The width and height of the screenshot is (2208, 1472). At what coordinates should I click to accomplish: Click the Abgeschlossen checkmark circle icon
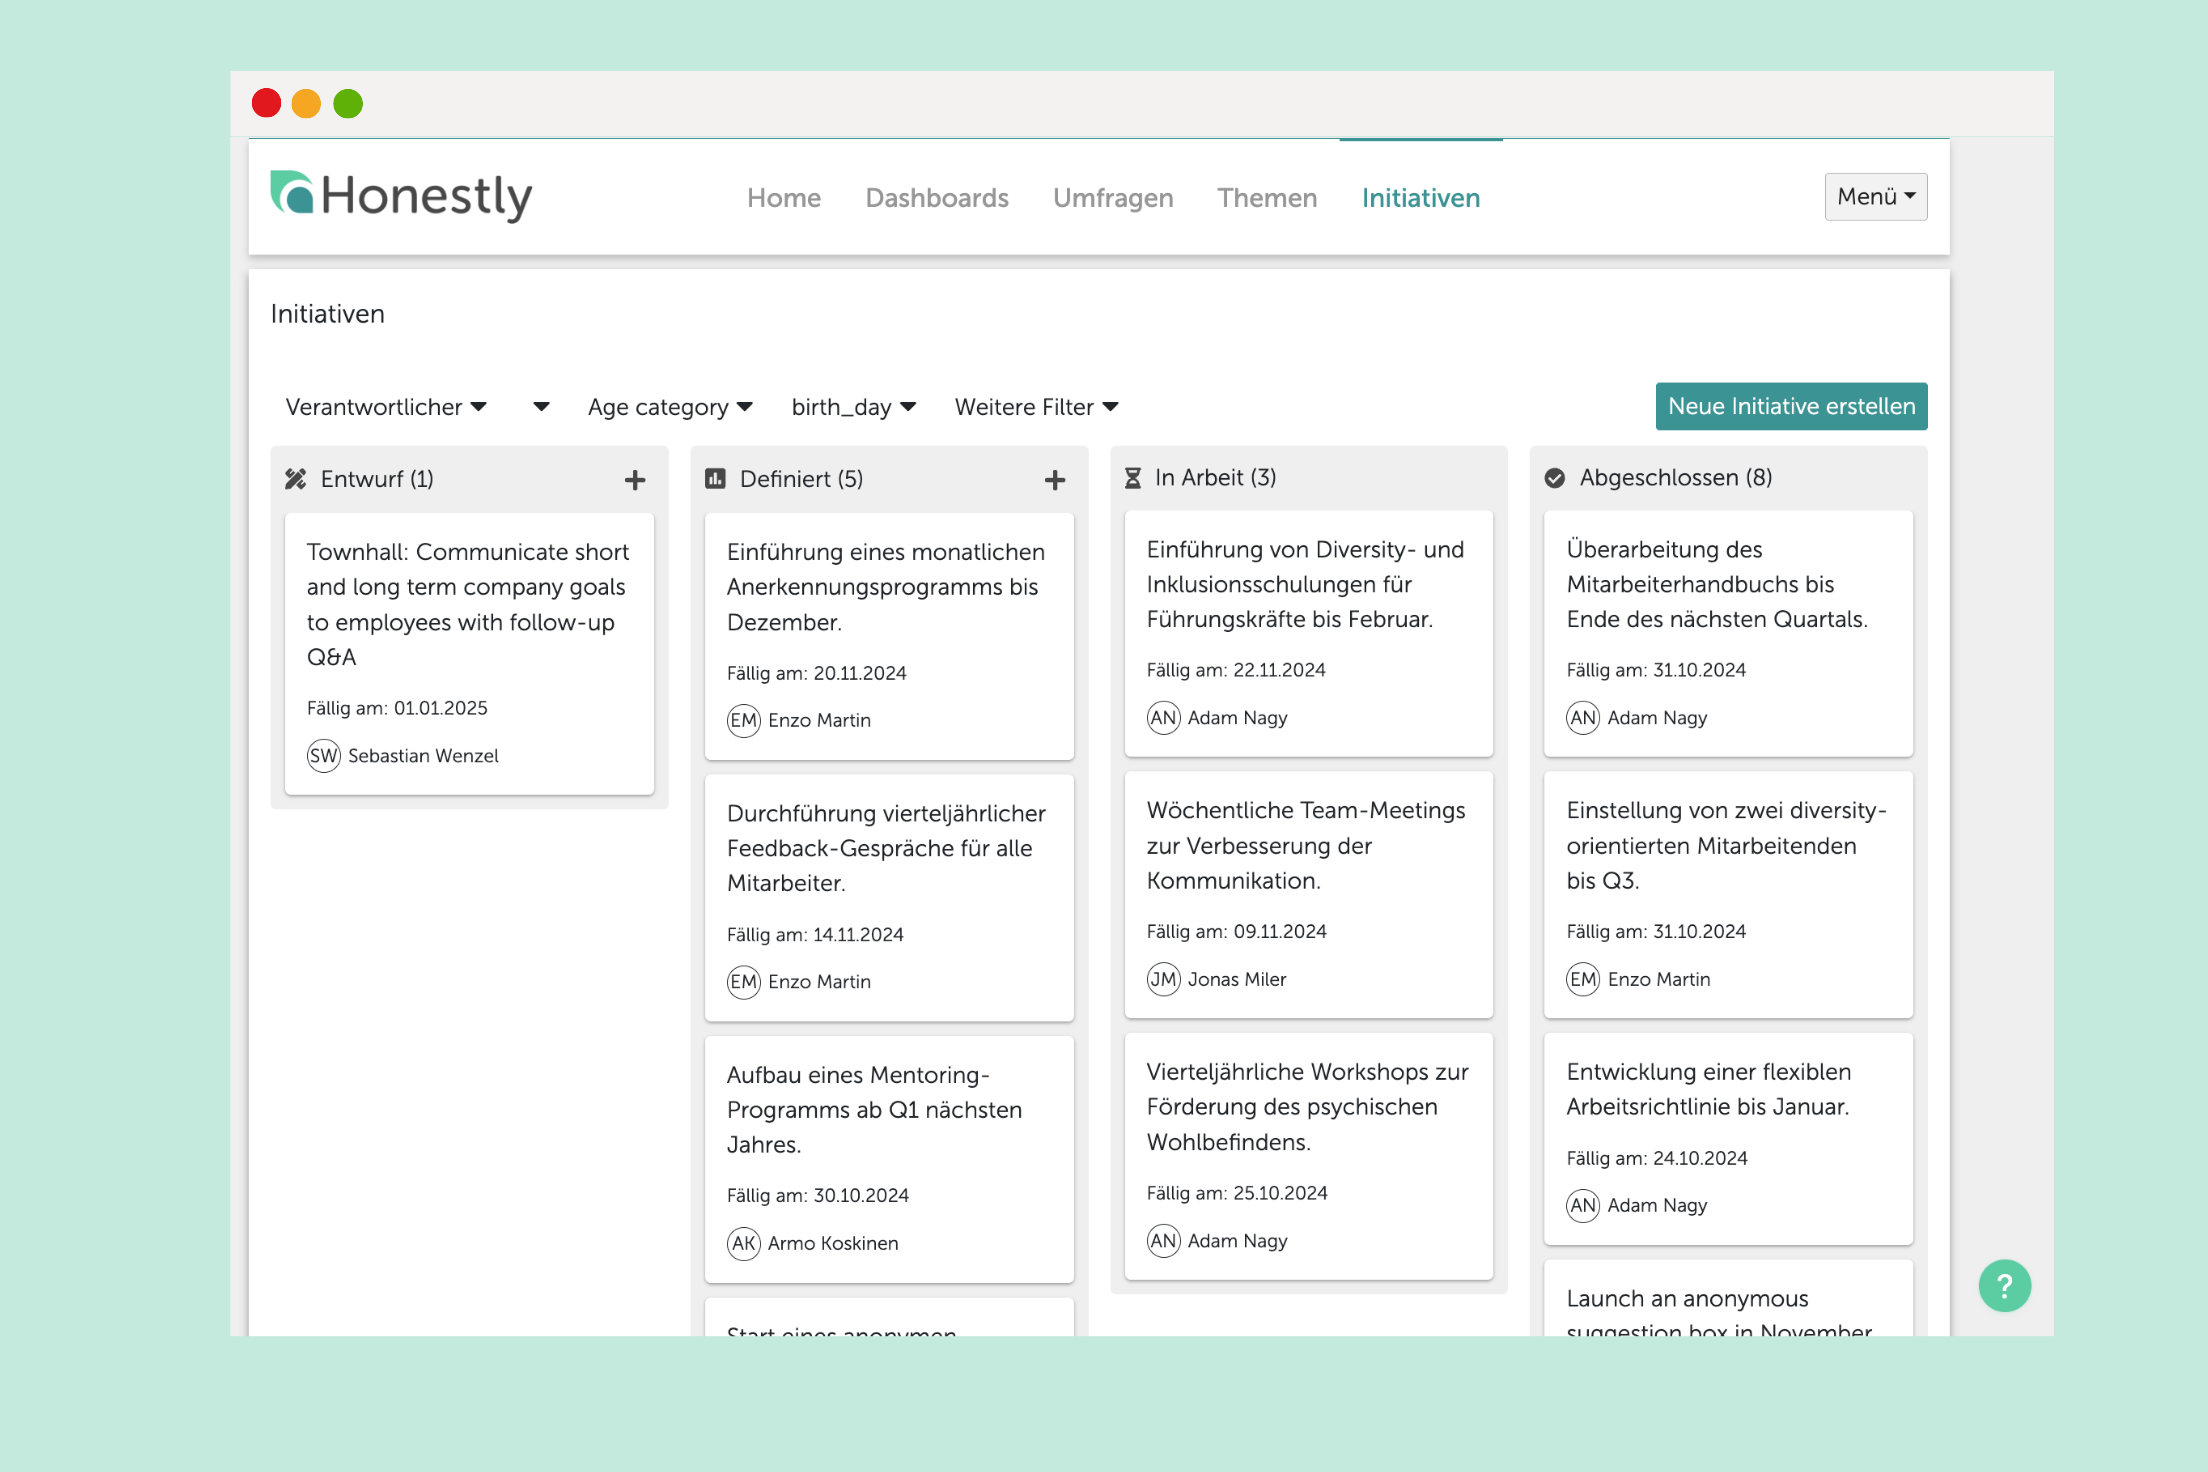1554,478
